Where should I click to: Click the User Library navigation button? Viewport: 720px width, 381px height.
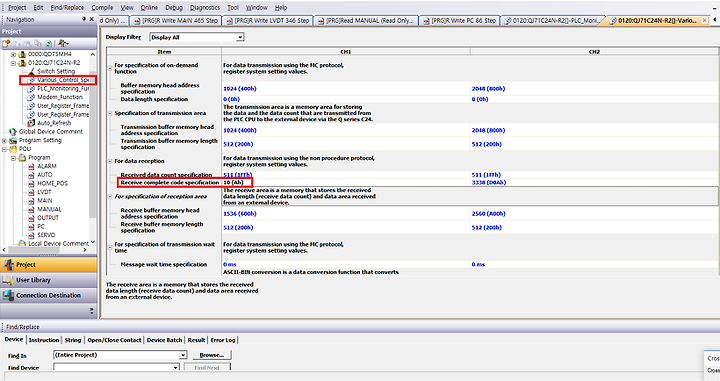(x=48, y=280)
